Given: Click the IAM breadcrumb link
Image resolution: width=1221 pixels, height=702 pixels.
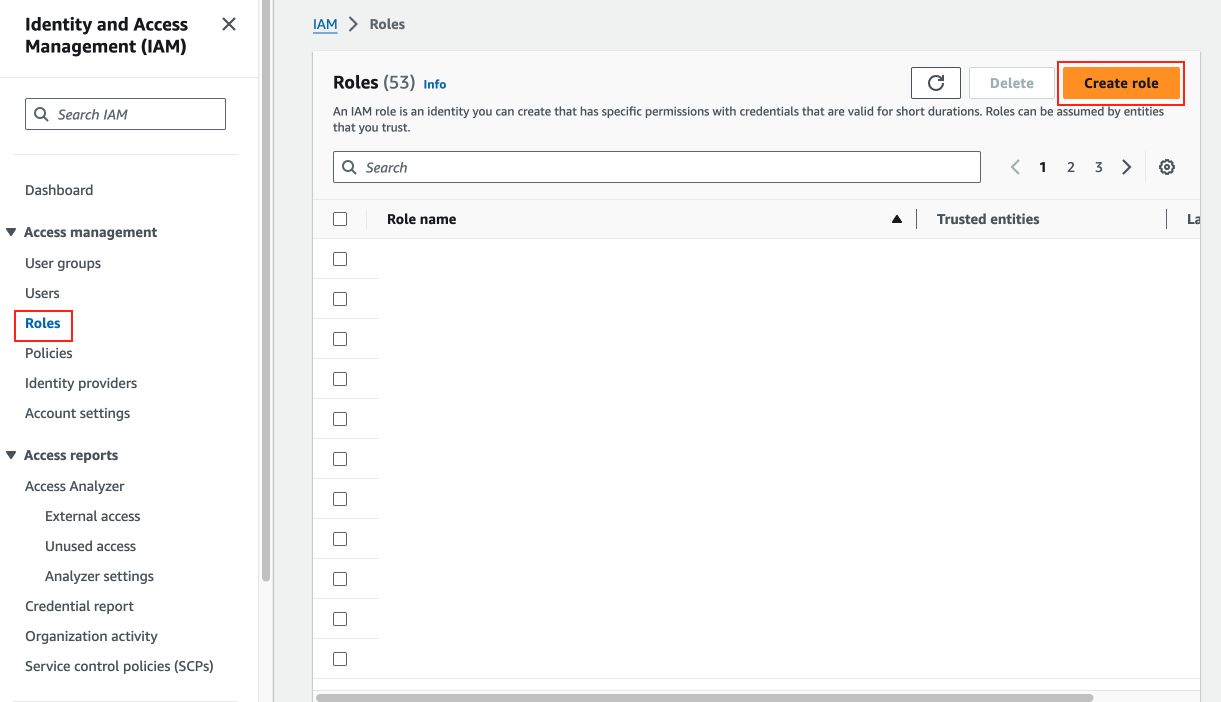Looking at the screenshot, I should tap(325, 24).
